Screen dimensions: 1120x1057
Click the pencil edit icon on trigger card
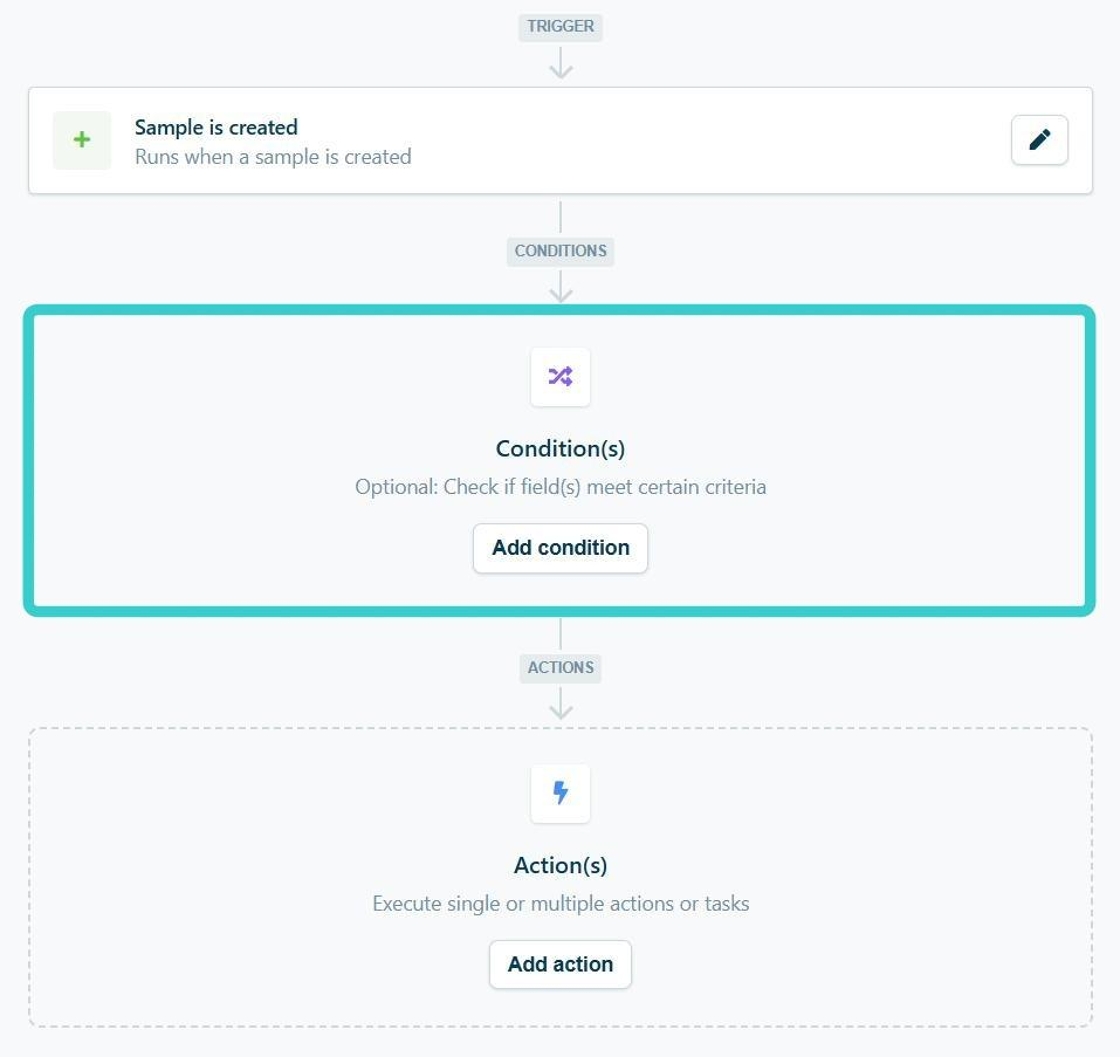coord(1039,140)
